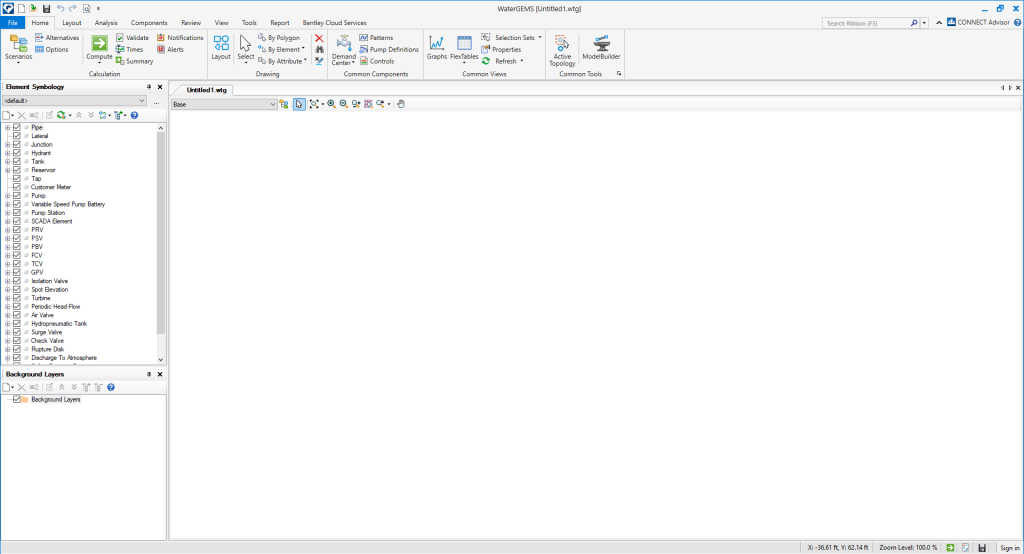Launch Active Topology tool

click(562, 50)
